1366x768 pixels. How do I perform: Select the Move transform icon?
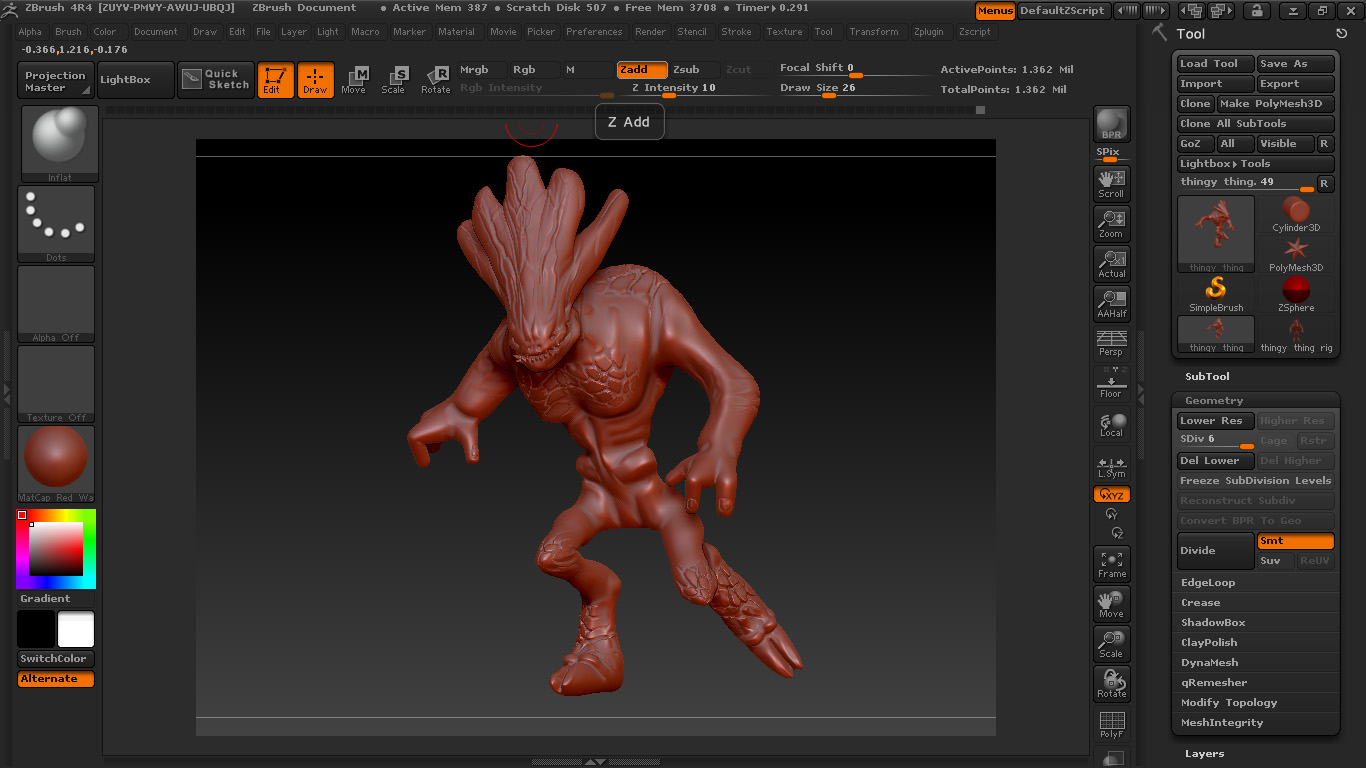coord(354,80)
